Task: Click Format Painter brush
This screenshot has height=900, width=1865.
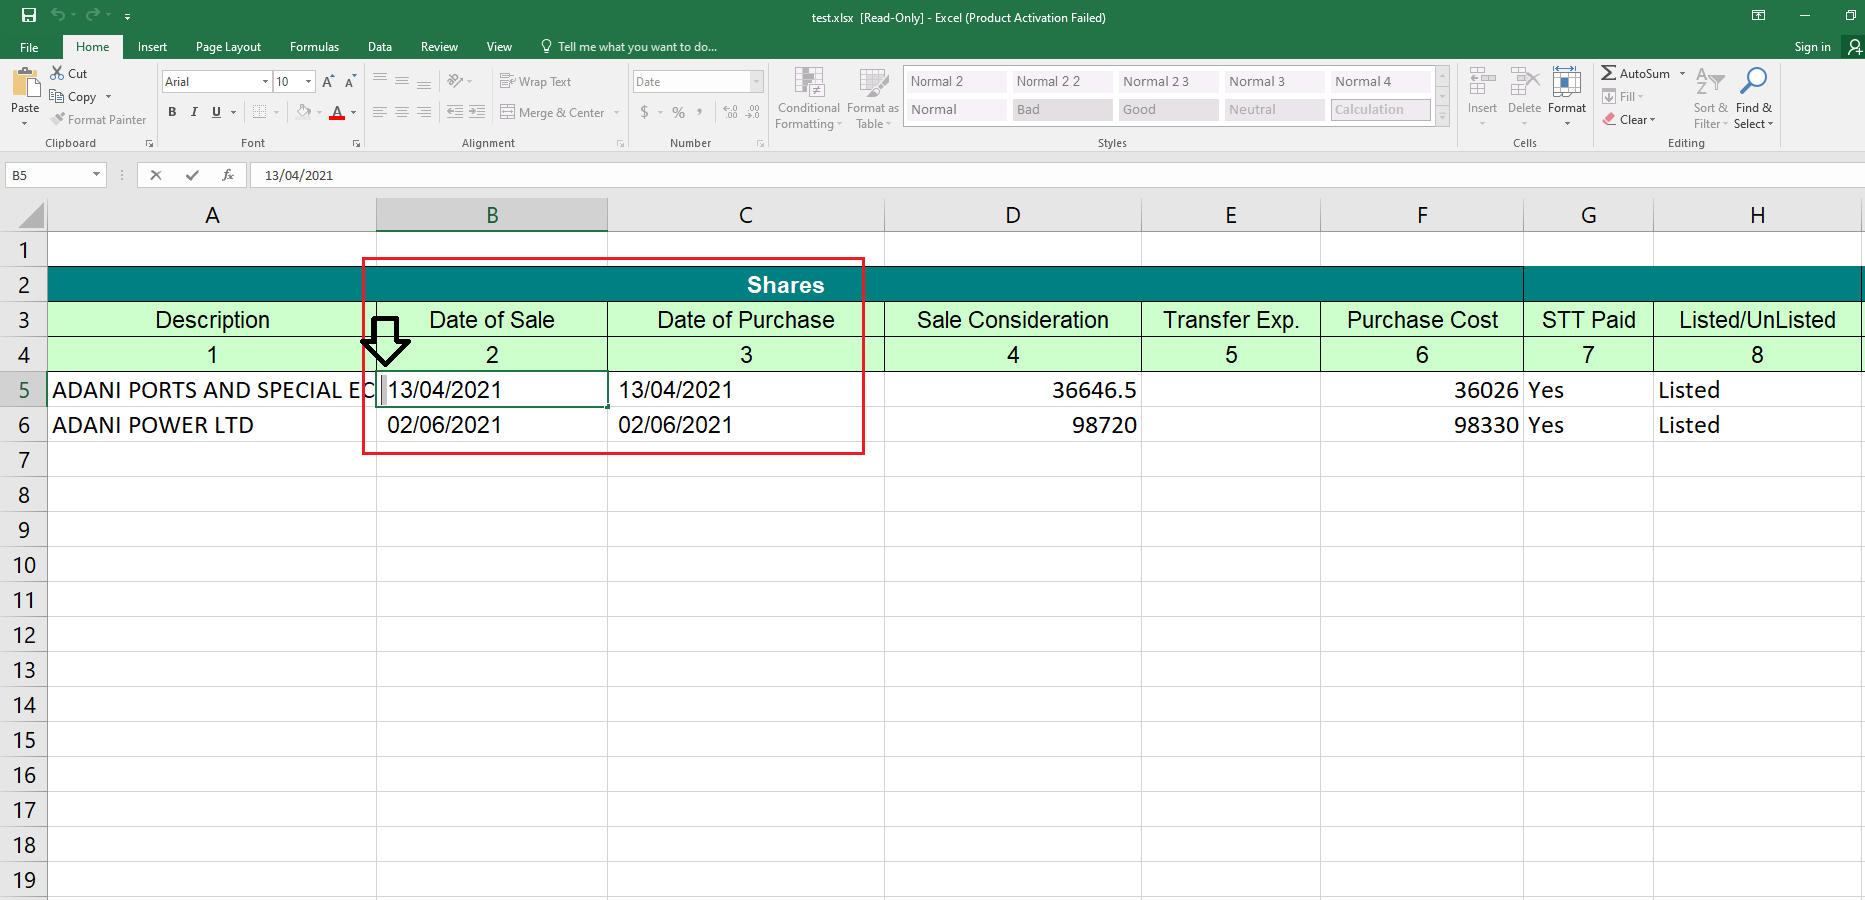Action: (x=98, y=119)
